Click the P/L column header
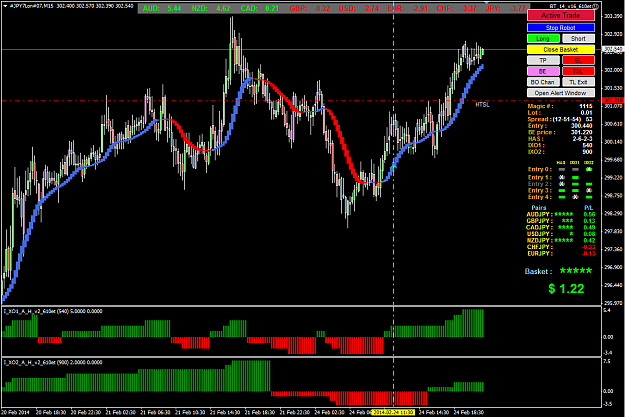Screen dimensions: 625x417 [588, 208]
